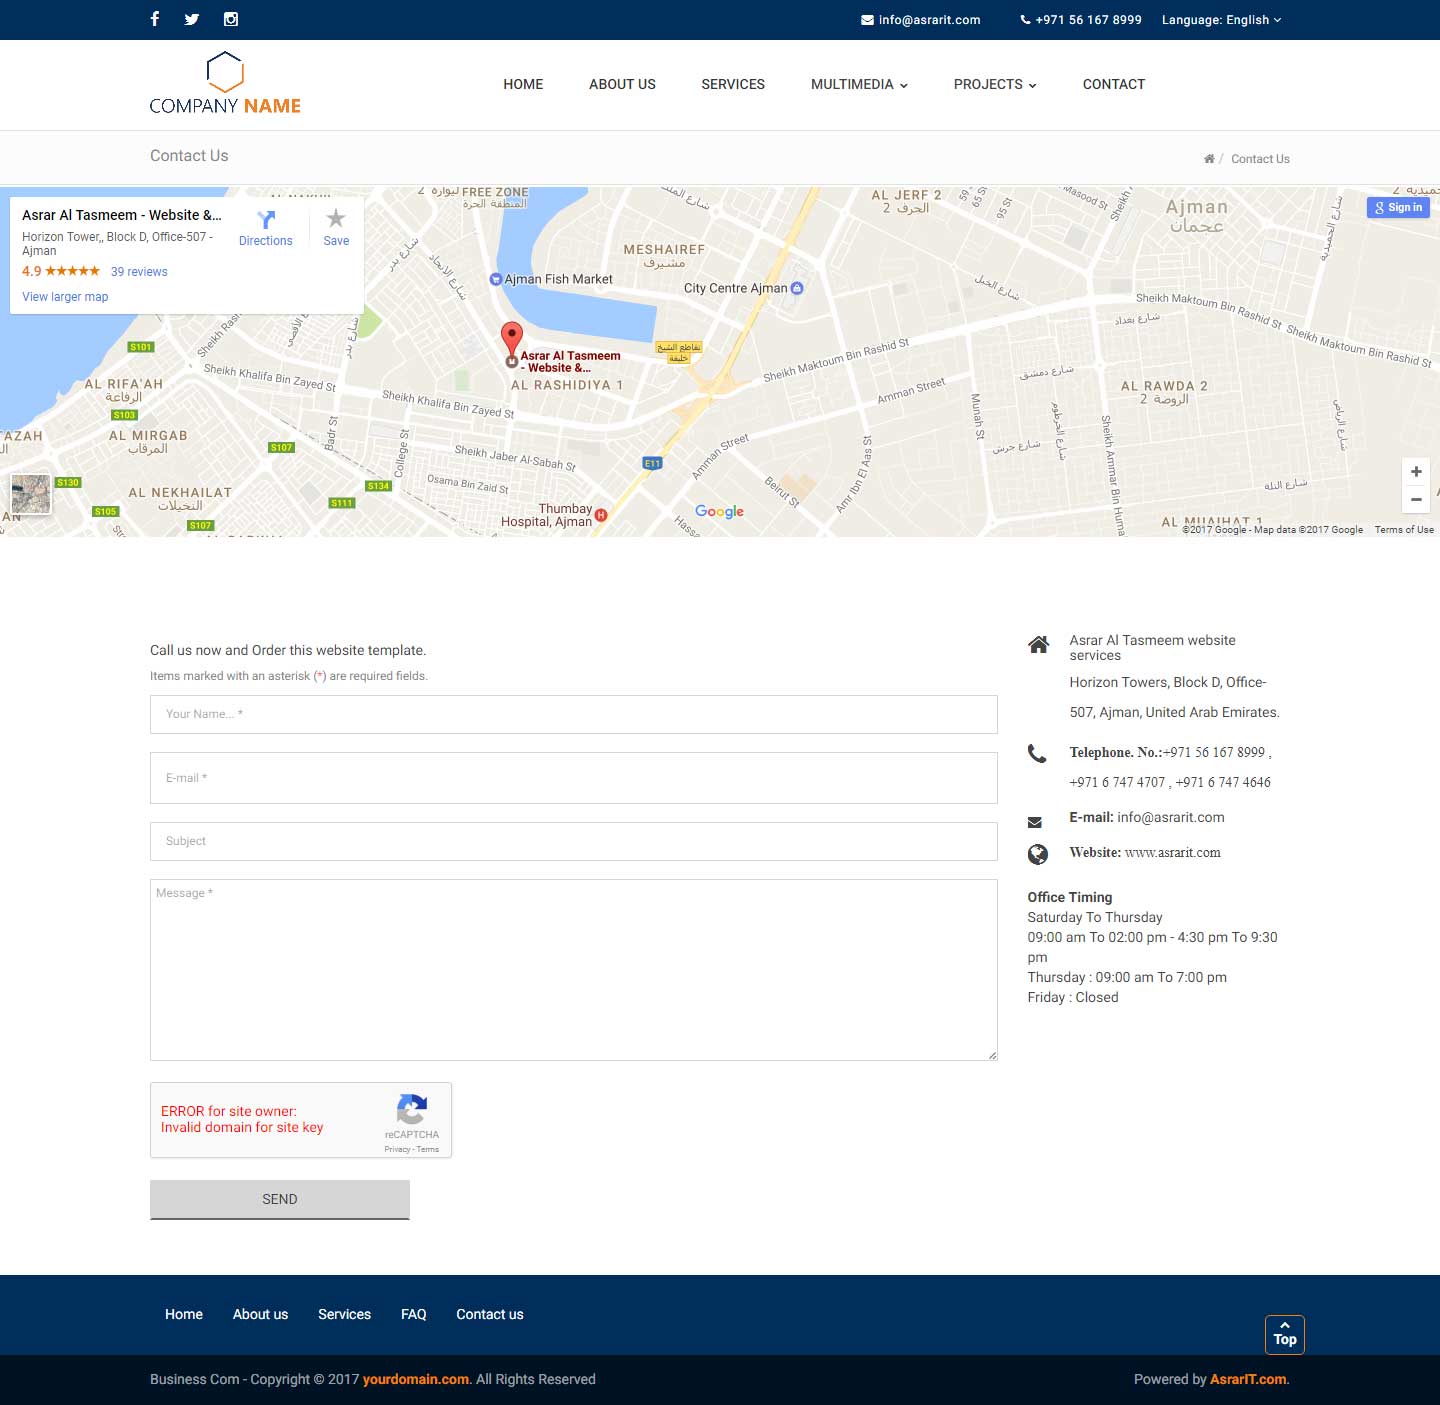This screenshot has height=1405, width=1440.
Task: Click the reCAPTCHA logo
Action: pyautogui.click(x=412, y=1109)
